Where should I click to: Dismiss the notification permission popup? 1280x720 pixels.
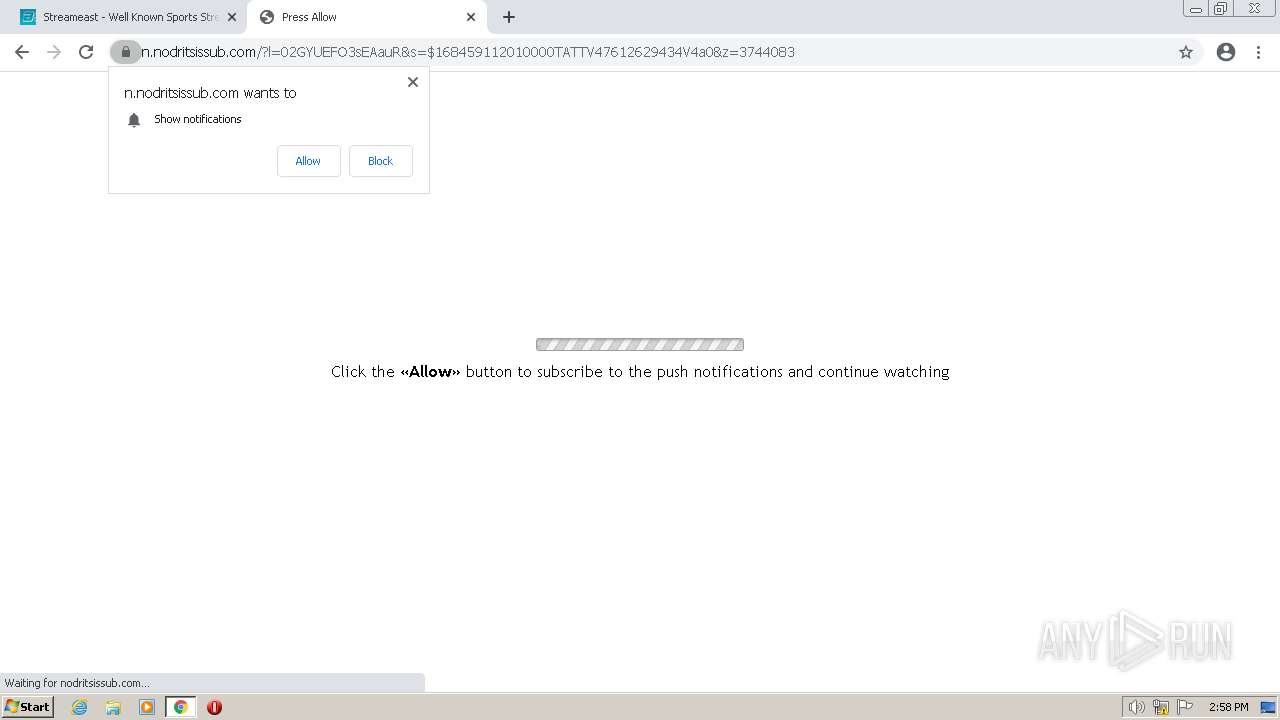pos(413,82)
